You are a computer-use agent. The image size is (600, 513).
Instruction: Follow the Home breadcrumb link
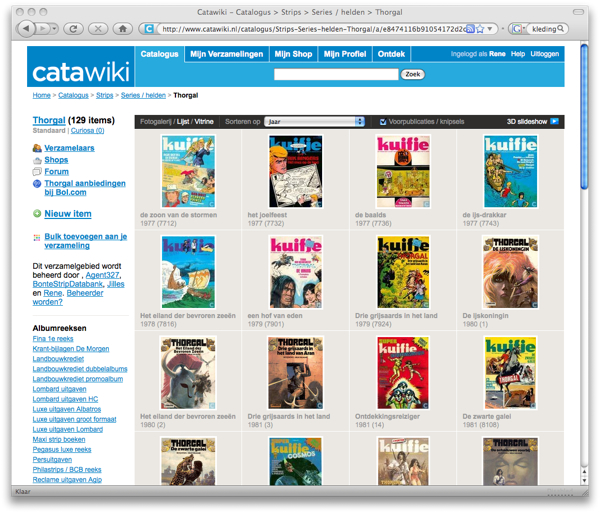41,95
